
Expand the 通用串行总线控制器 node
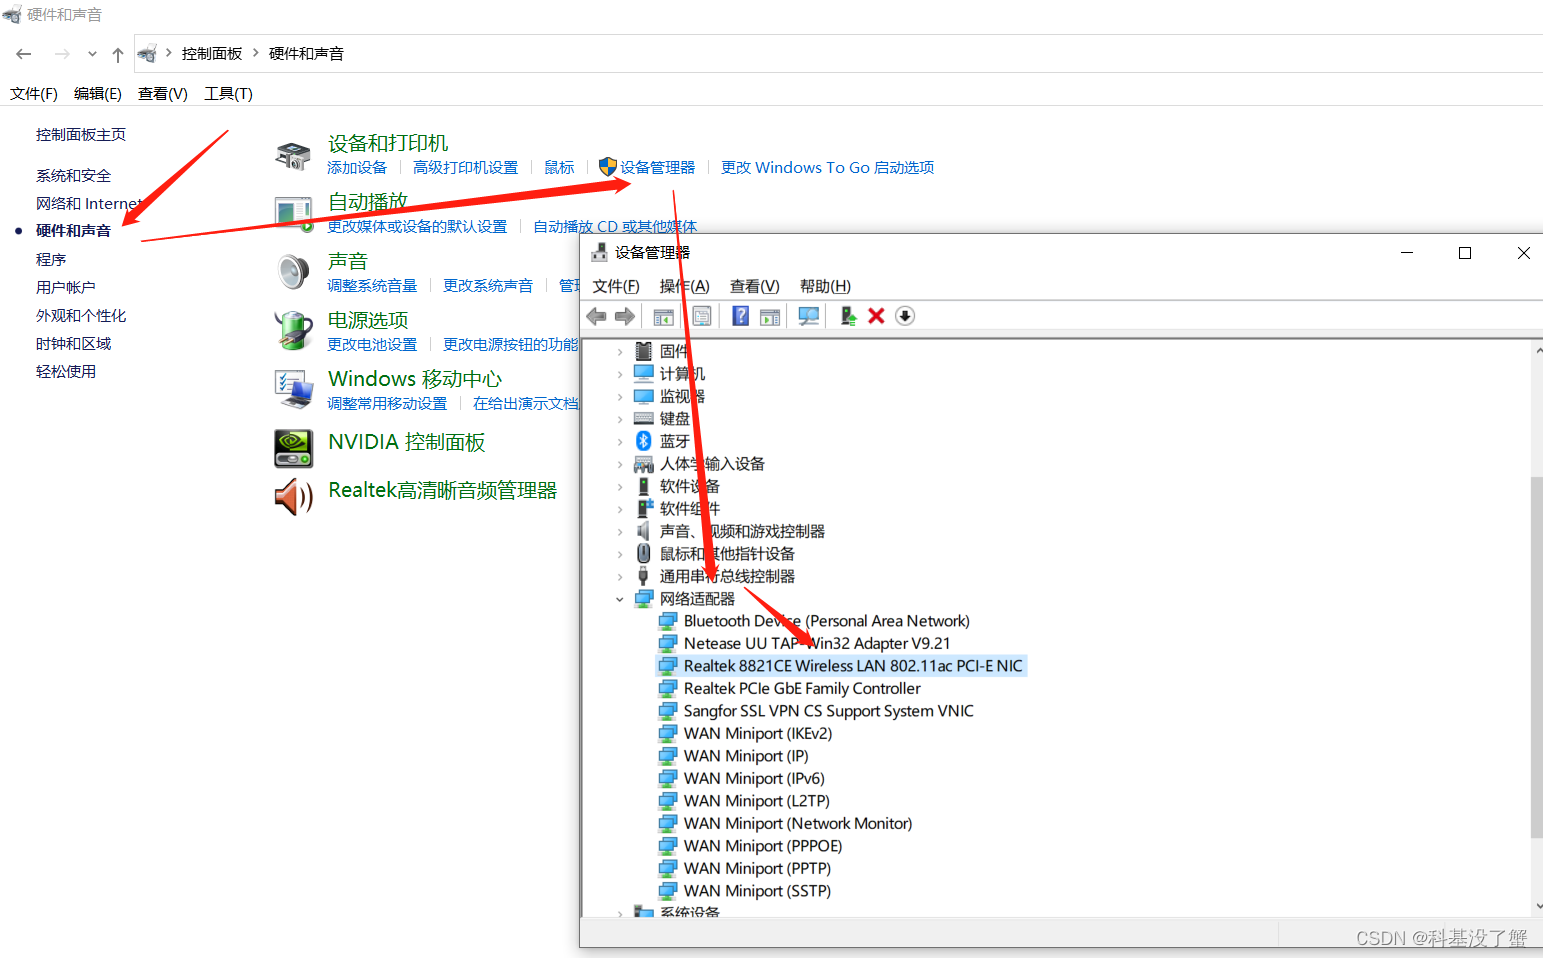point(620,577)
